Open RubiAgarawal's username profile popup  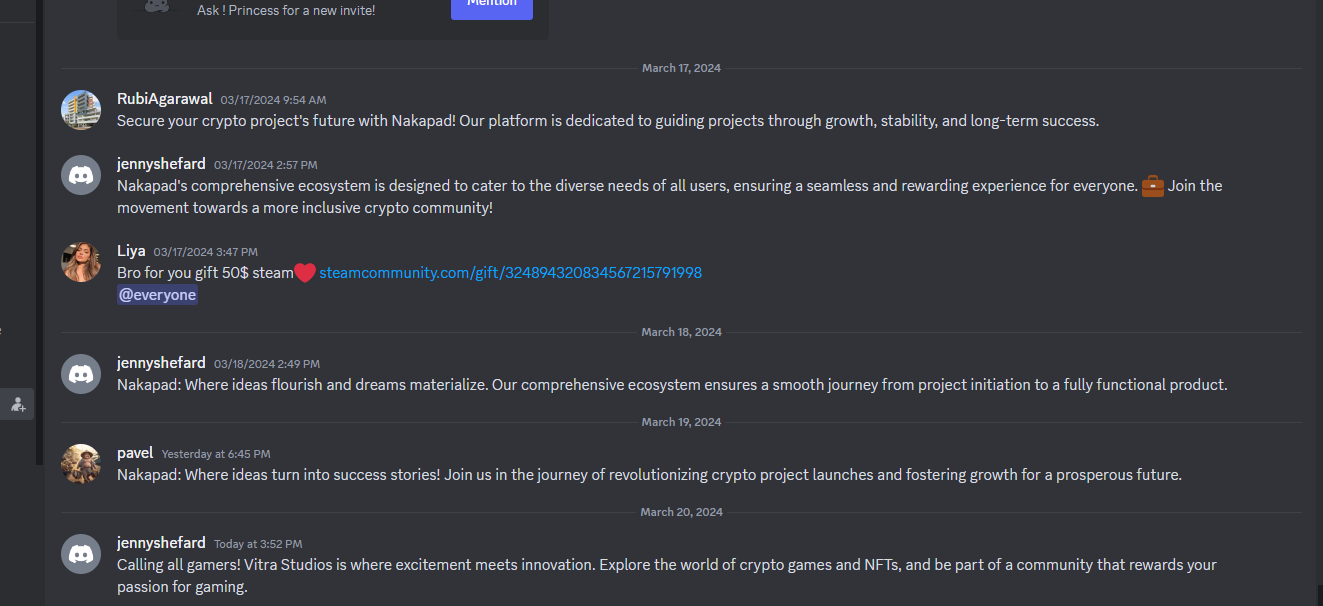(x=165, y=99)
